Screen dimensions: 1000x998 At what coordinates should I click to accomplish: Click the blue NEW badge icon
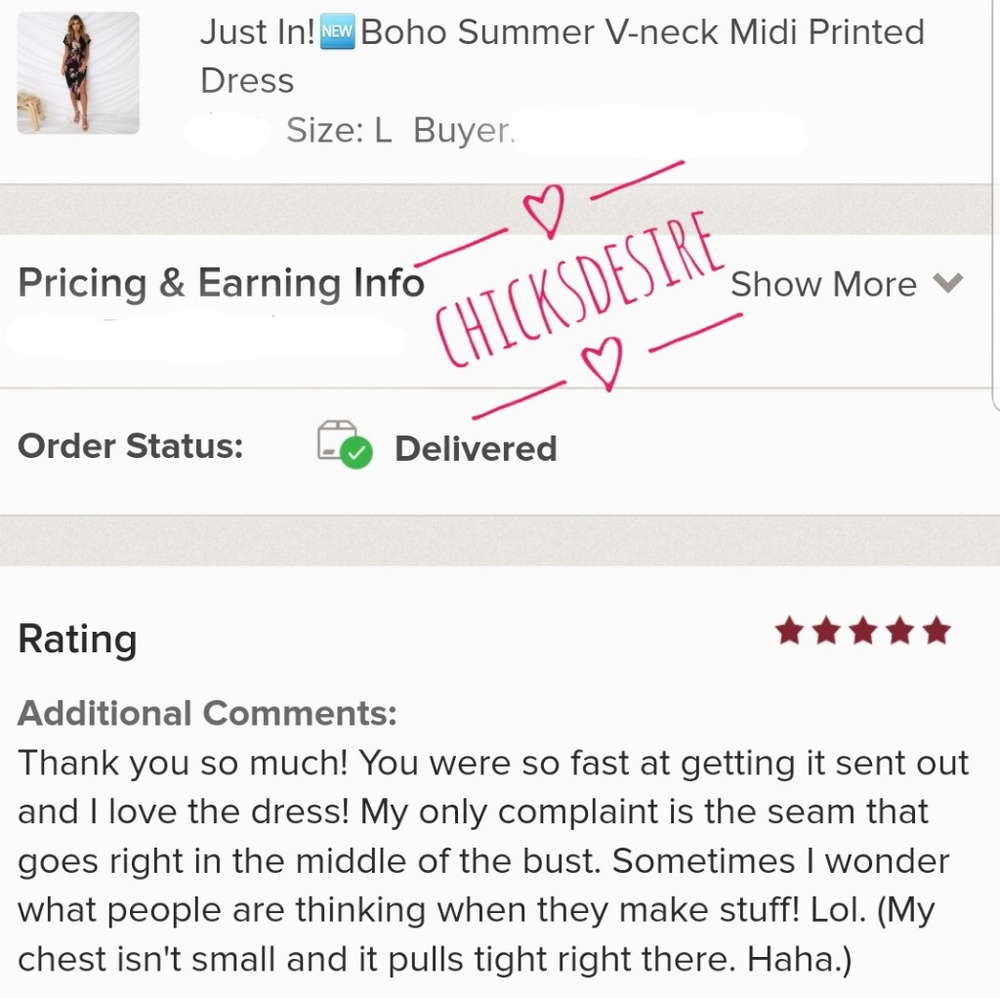coord(337,33)
